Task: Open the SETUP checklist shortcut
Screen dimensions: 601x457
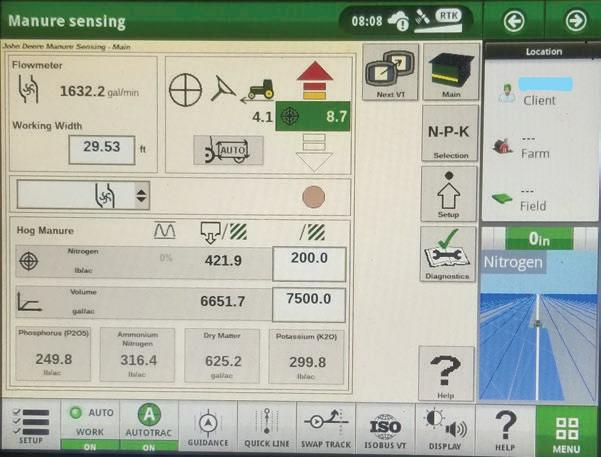Action: pyautogui.click(x=31, y=427)
